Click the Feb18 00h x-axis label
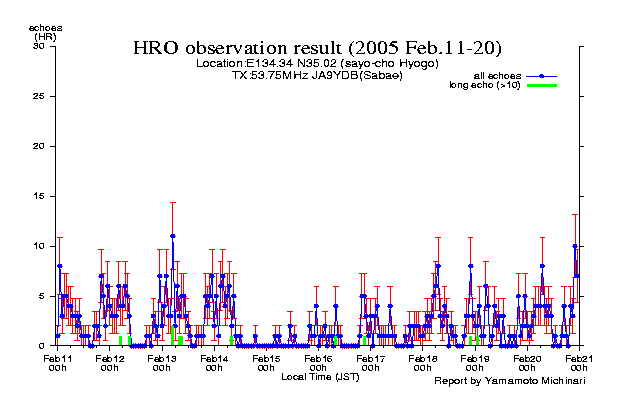Image resolution: width=640 pixels, height=400 pixels. (x=423, y=362)
